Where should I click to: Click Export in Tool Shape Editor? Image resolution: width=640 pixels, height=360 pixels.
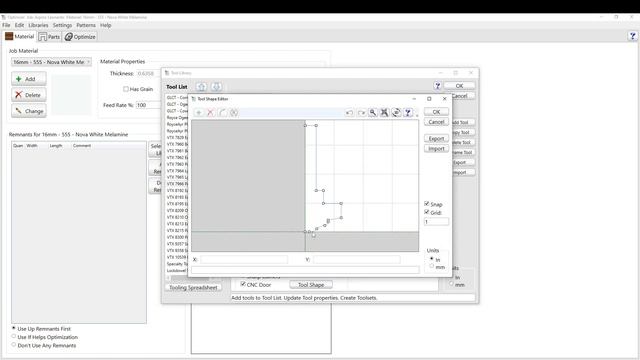436,138
